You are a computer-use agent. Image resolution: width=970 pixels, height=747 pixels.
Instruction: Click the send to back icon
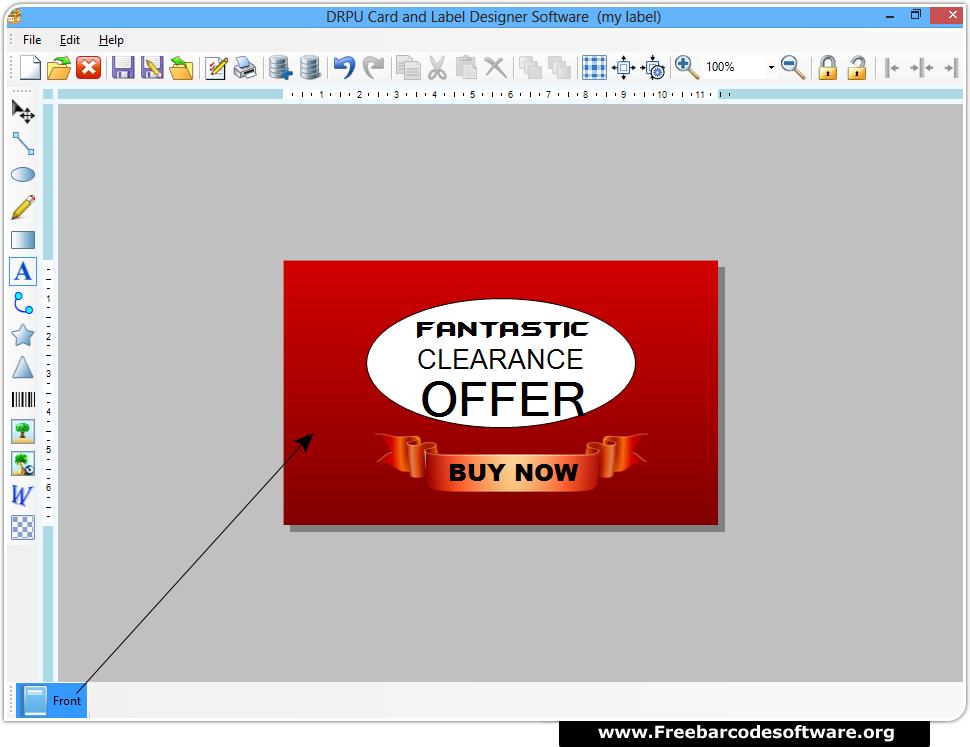point(560,67)
